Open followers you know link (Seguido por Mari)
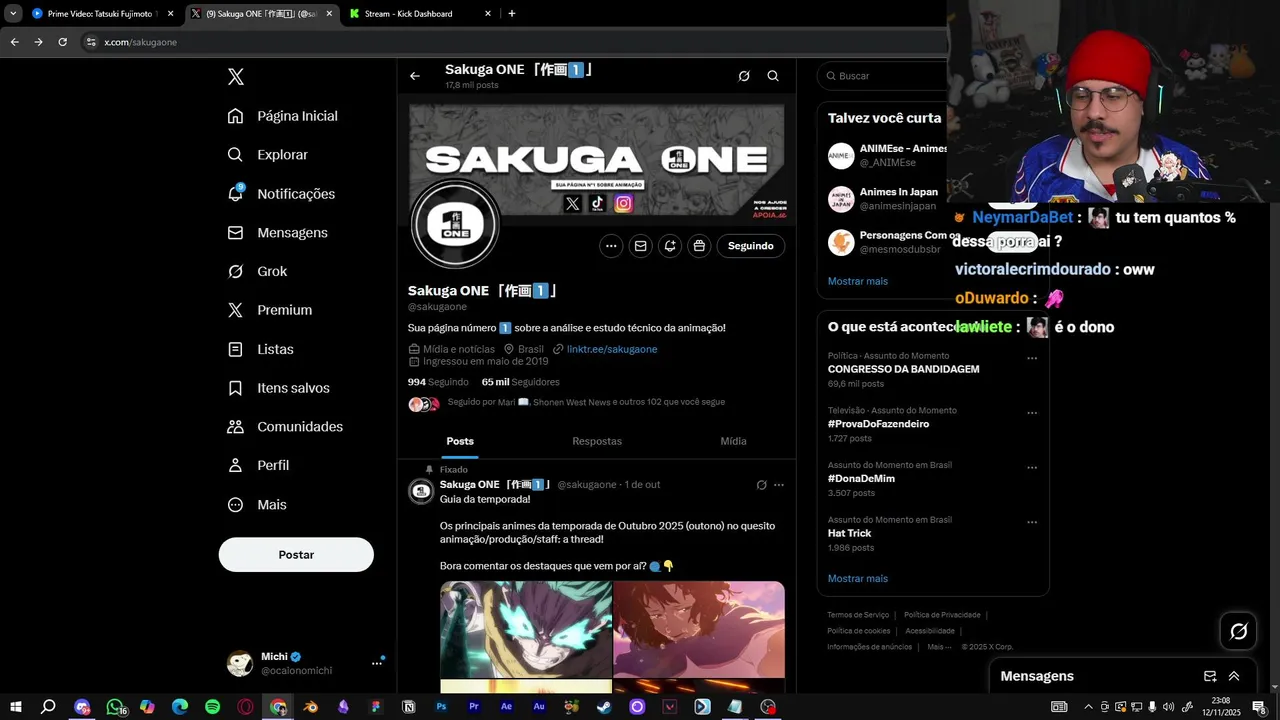Image resolution: width=1280 pixels, height=720 pixels. coord(586,402)
